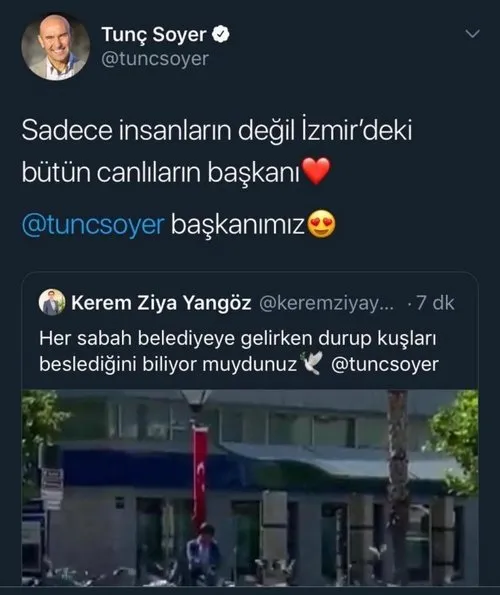This screenshot has width=500, height=595.
Task: Open the Kerem Ziya Yangöz author name
Action: click(161, 303)
